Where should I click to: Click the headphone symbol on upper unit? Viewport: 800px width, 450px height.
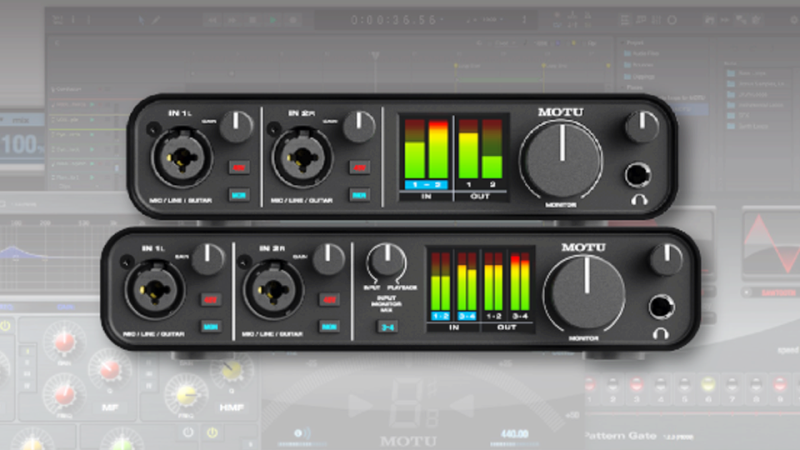pyautogui.click(x=639, y=199)
